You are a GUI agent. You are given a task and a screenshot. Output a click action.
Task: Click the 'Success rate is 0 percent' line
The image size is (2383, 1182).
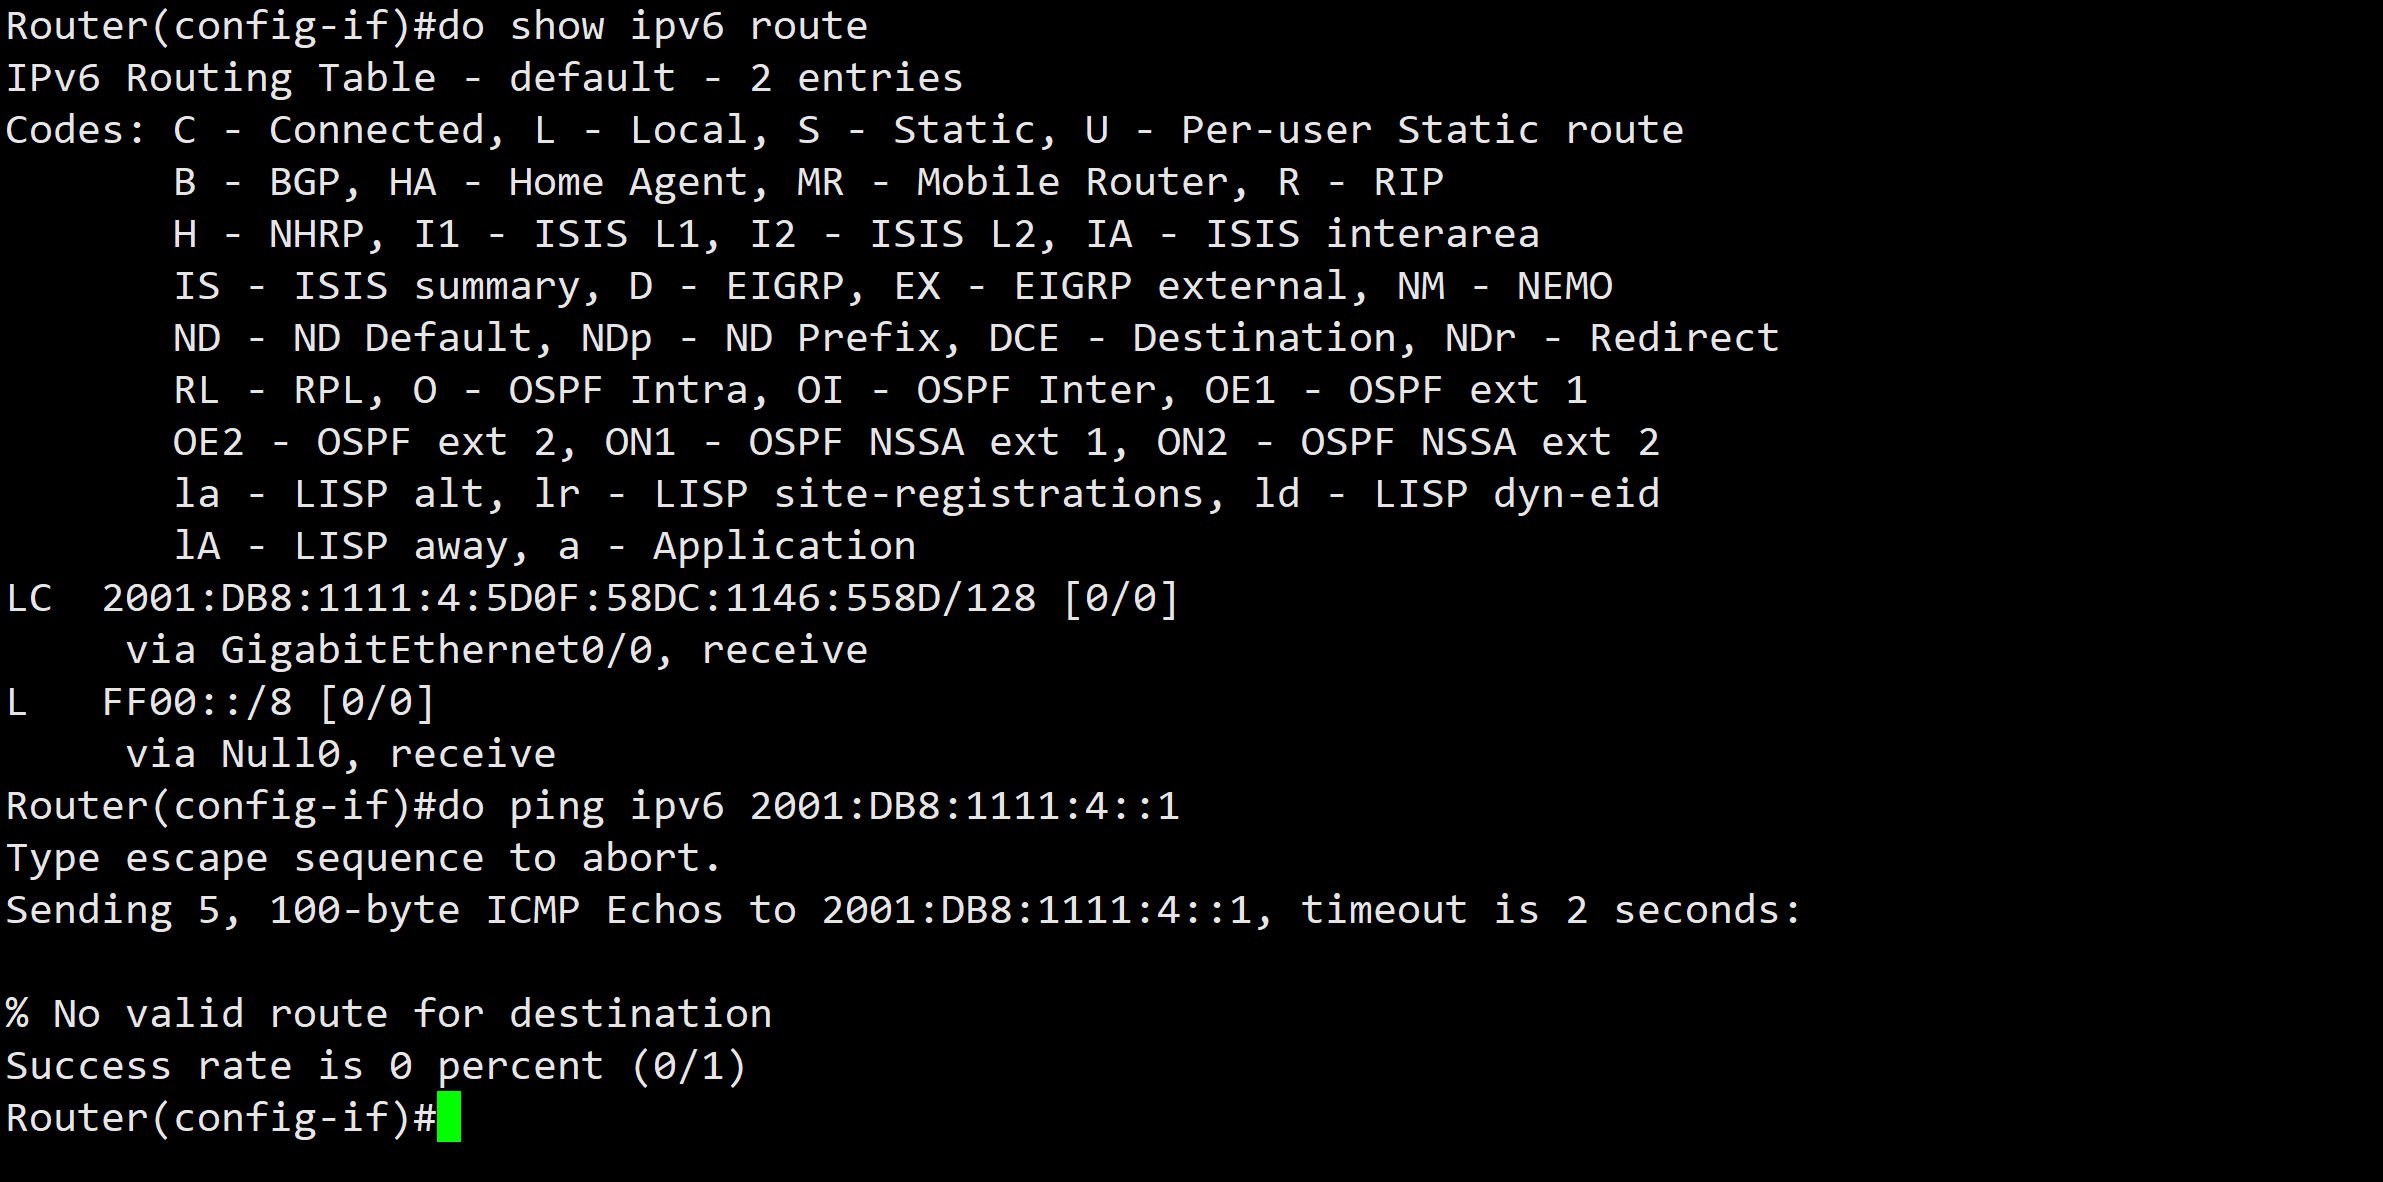(376, 1066)
